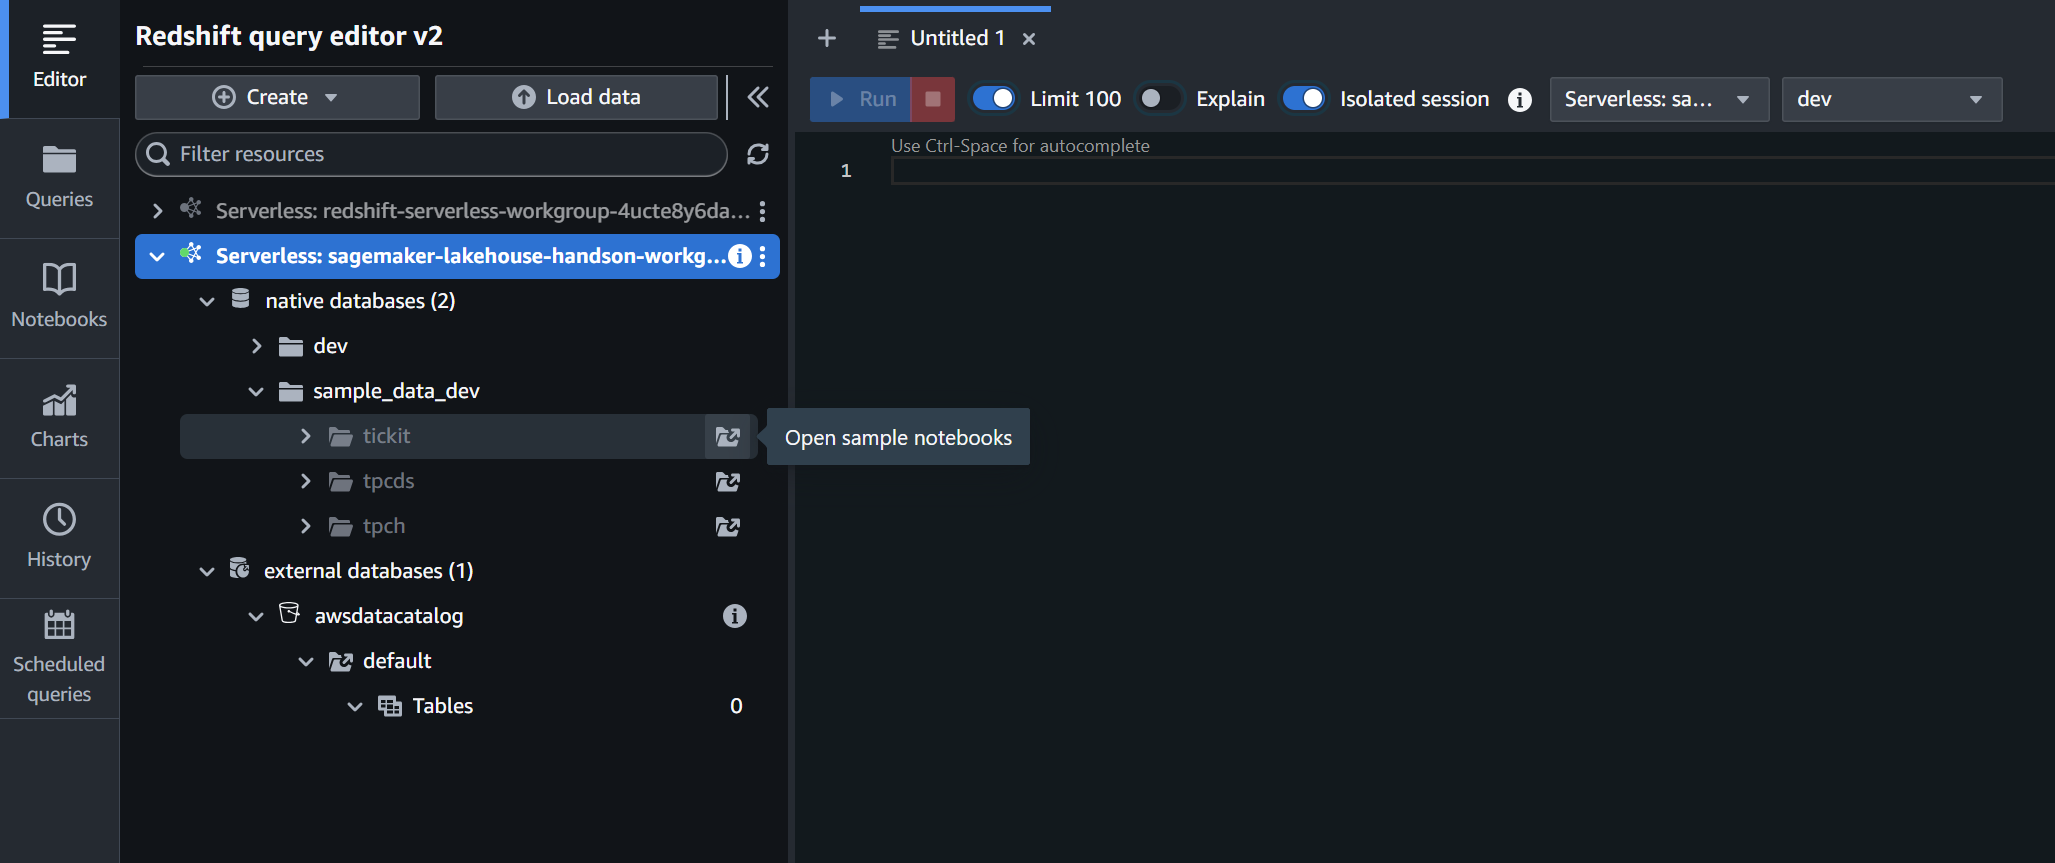Open sample notebooks for tpcds
This screenshot has width=2055, height=863.
coord(728,481)
